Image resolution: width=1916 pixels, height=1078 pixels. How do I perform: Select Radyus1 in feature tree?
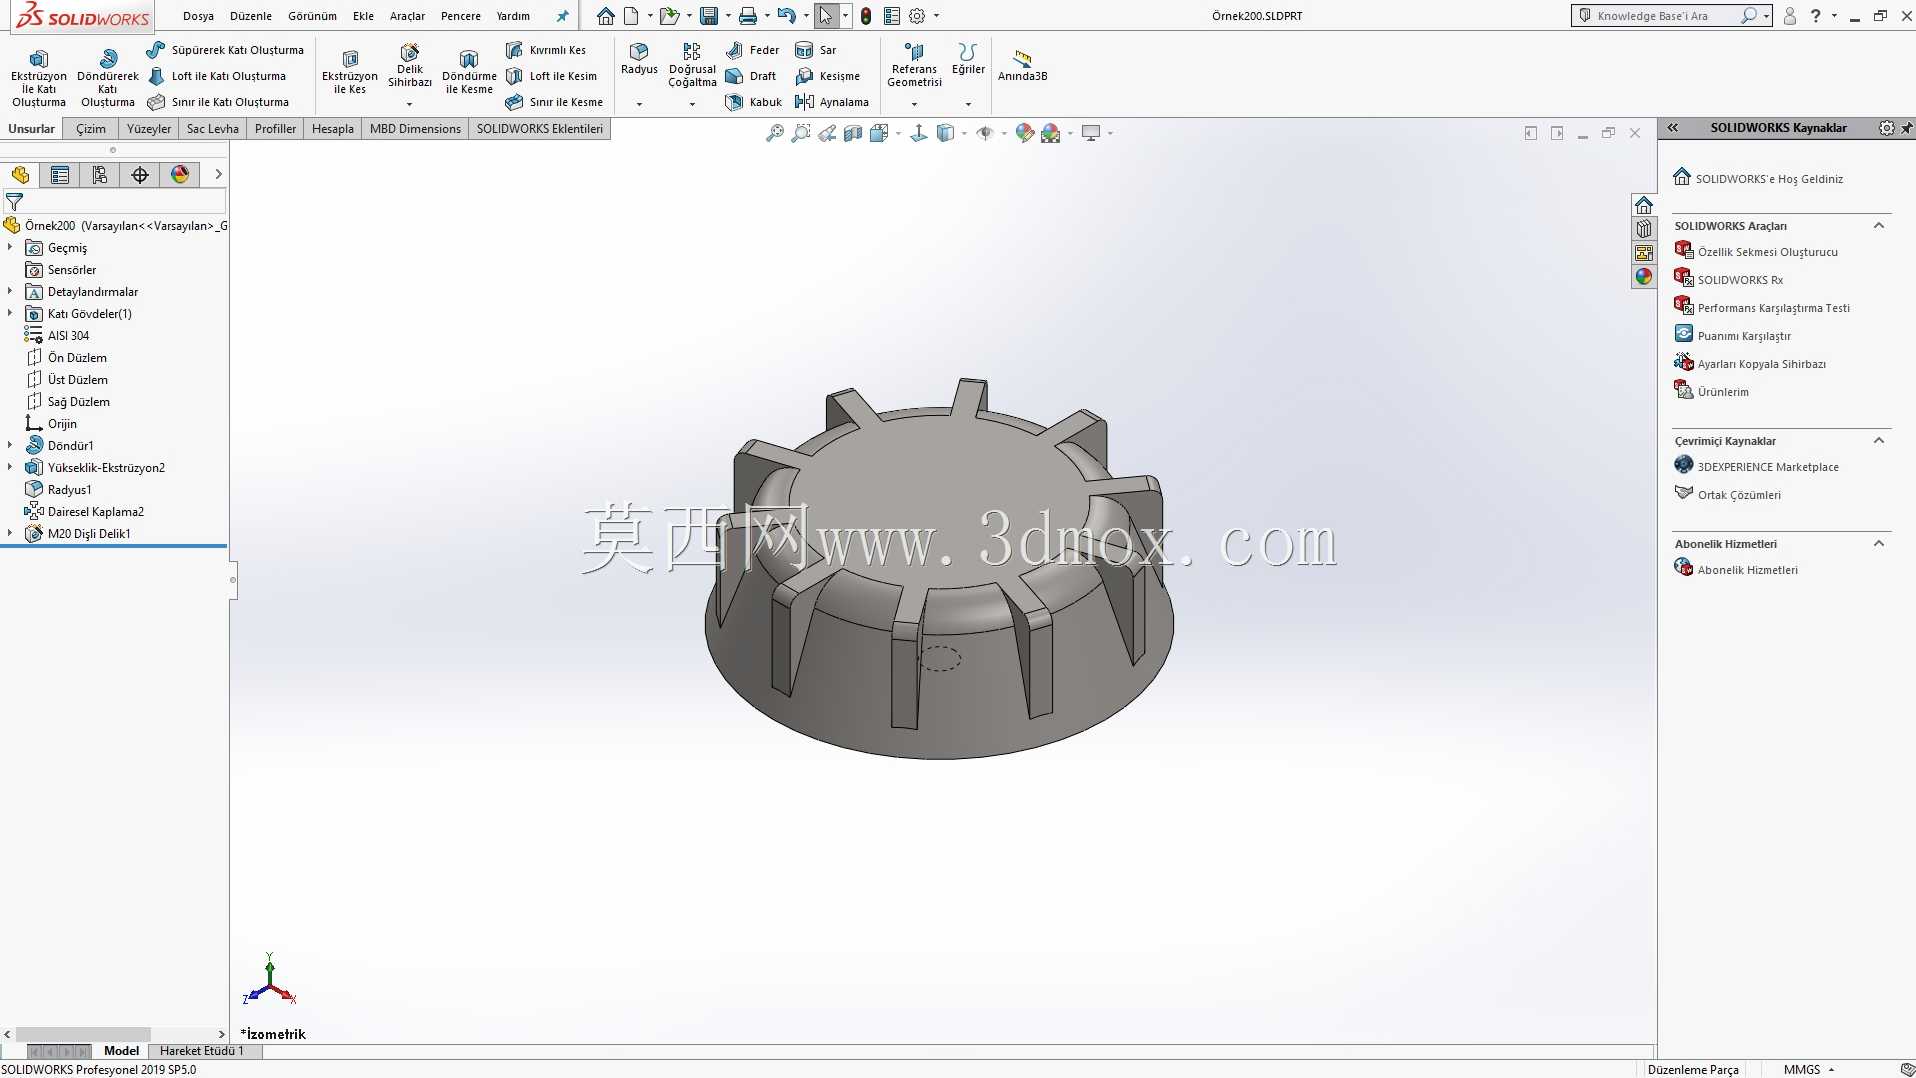coord(69,490)
